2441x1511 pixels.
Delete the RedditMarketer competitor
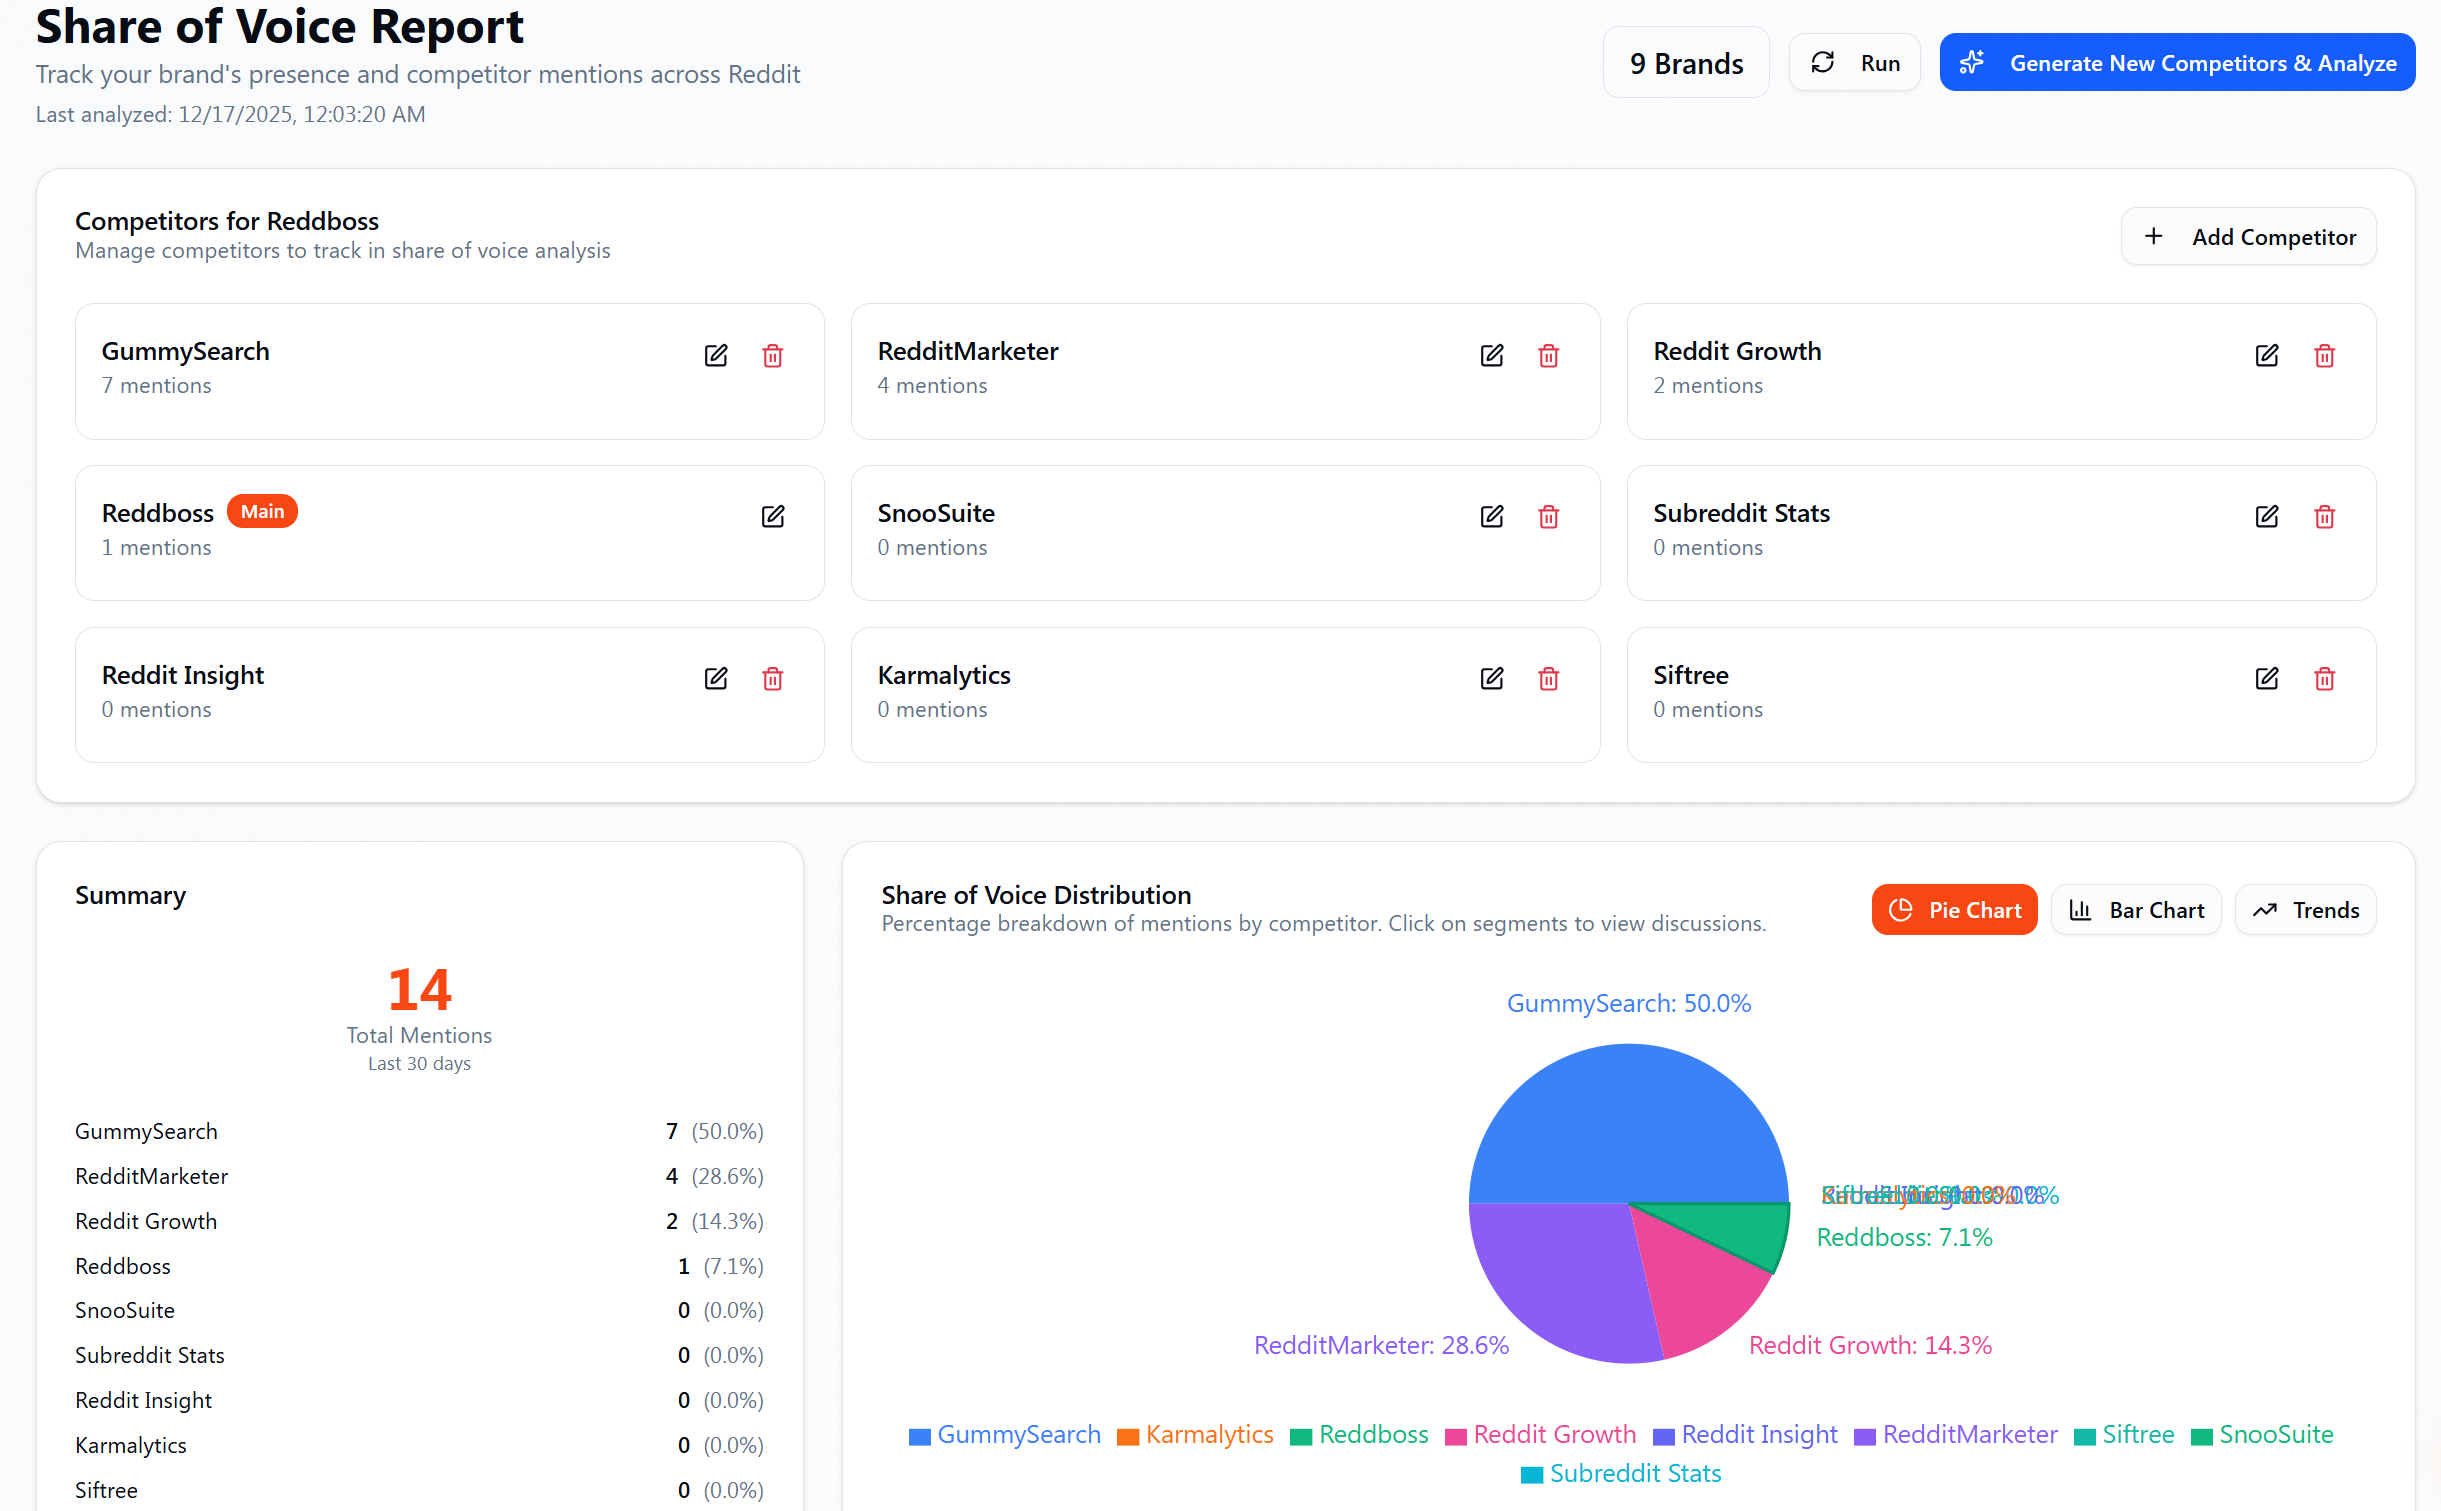click(1548, 355)
